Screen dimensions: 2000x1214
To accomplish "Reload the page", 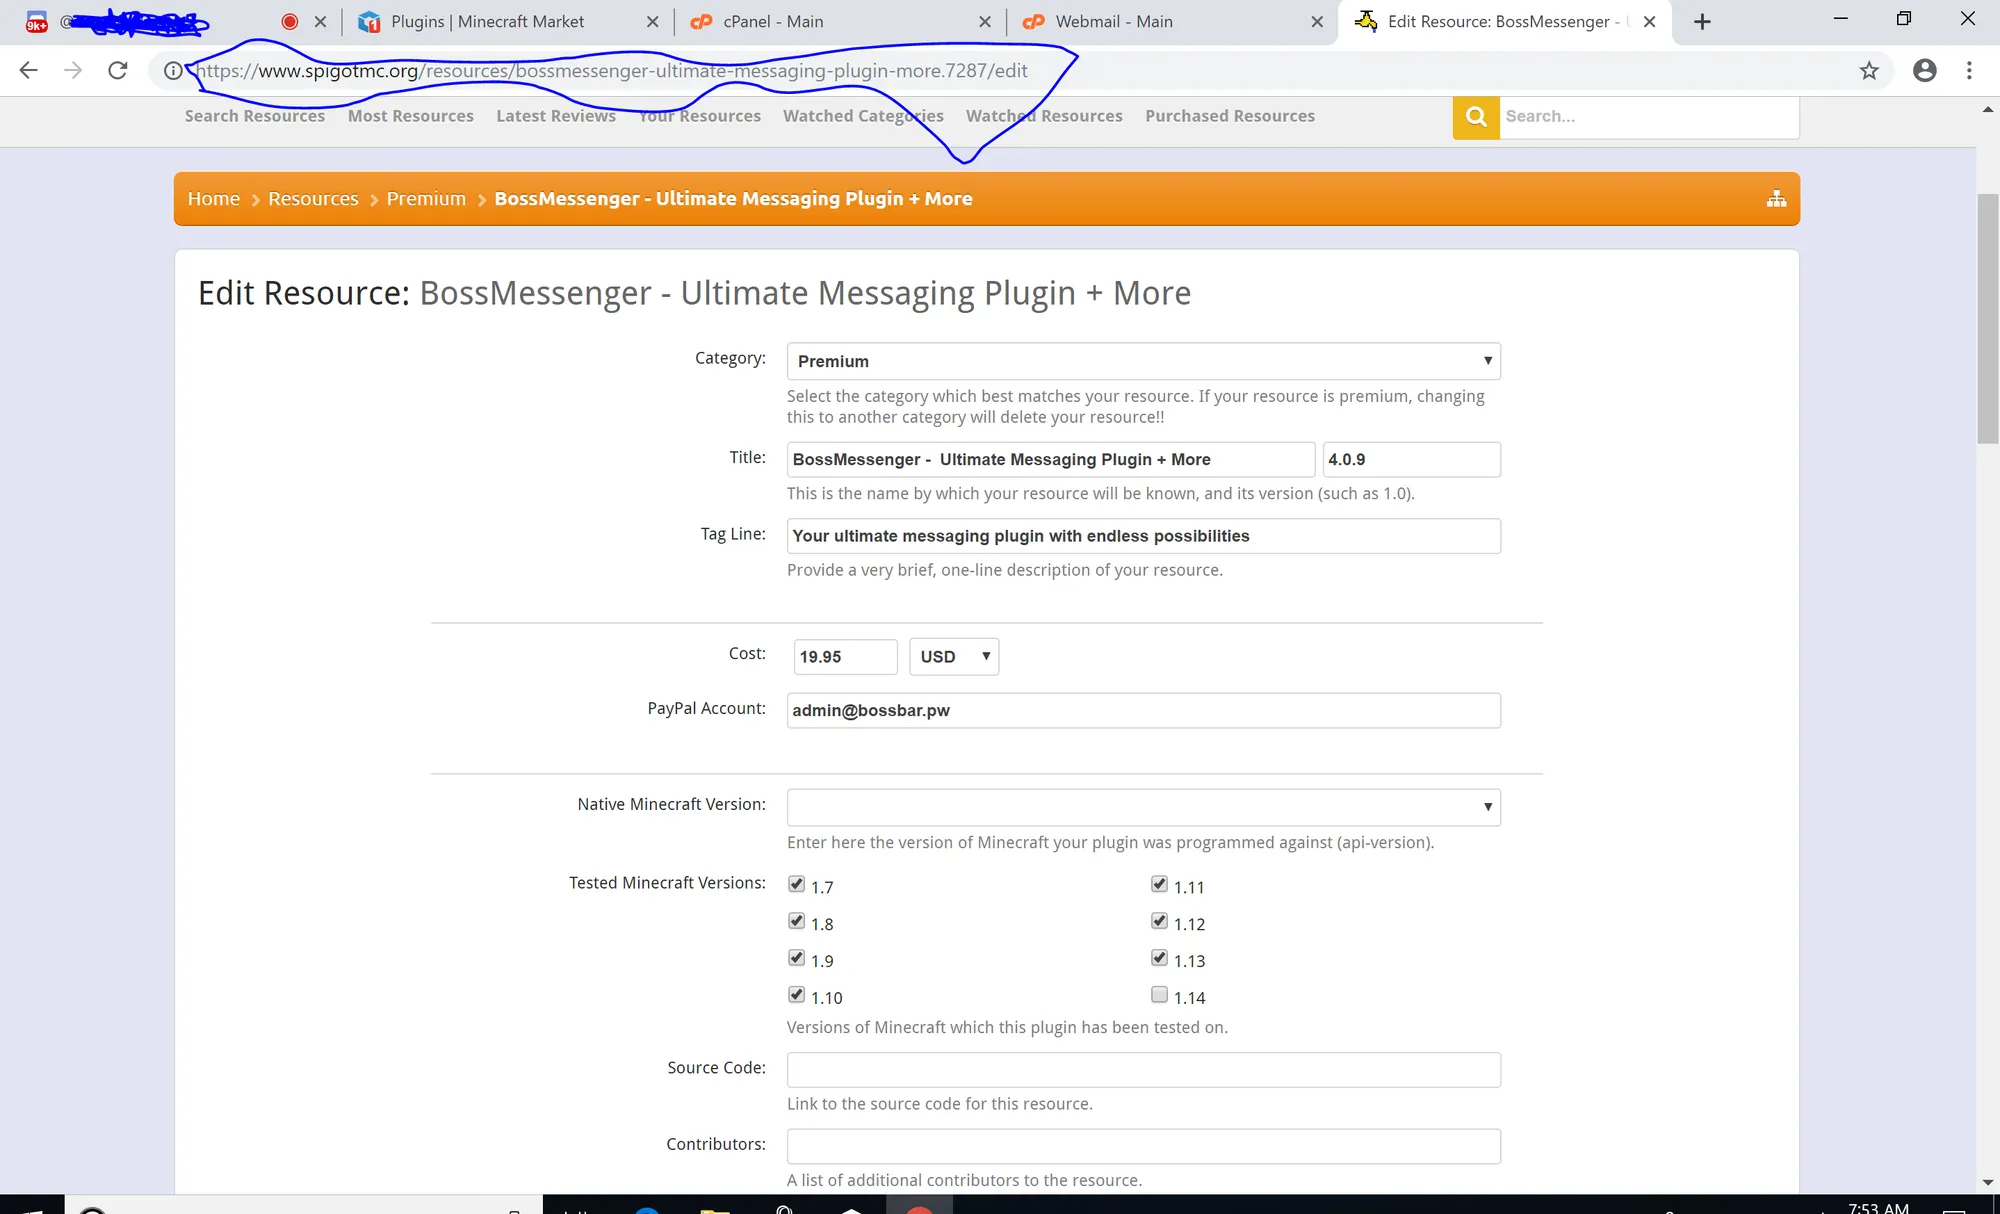I will [x=118, y=71].
